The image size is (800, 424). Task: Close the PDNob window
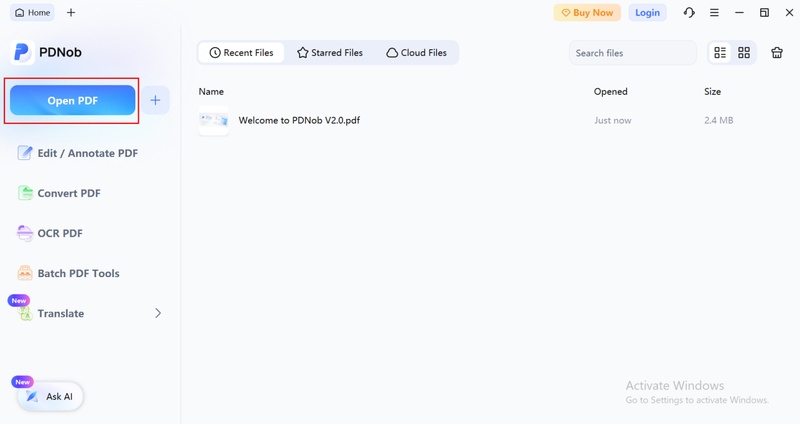click(789, 13)
